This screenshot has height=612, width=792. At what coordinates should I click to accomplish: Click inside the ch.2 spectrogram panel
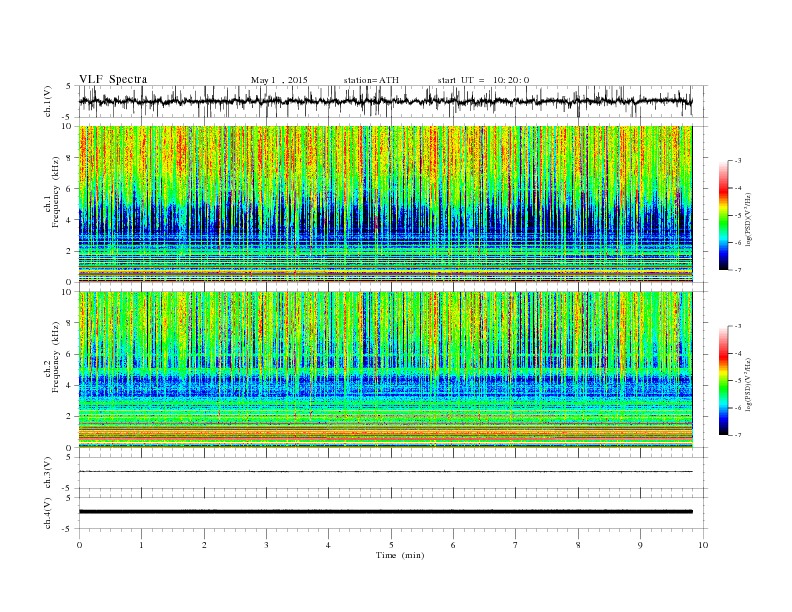coord(385,370)
